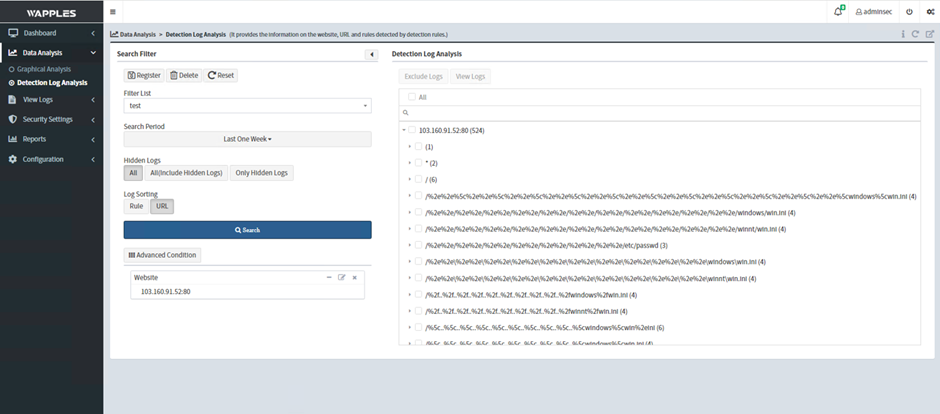Collapse the 103.160.91.52:80 tree node

pos(402,130)
